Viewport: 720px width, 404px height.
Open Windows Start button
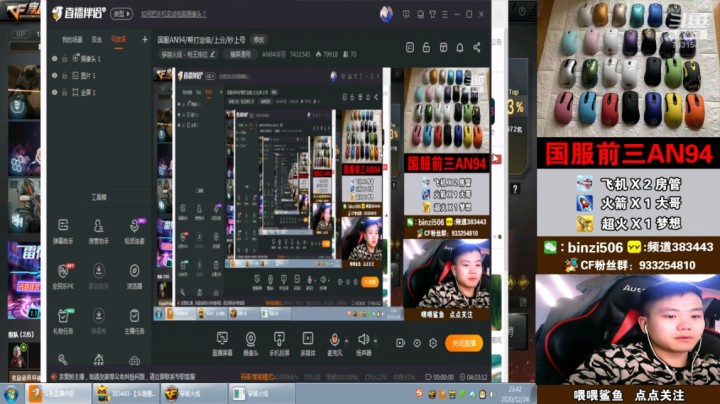[11, 394]
